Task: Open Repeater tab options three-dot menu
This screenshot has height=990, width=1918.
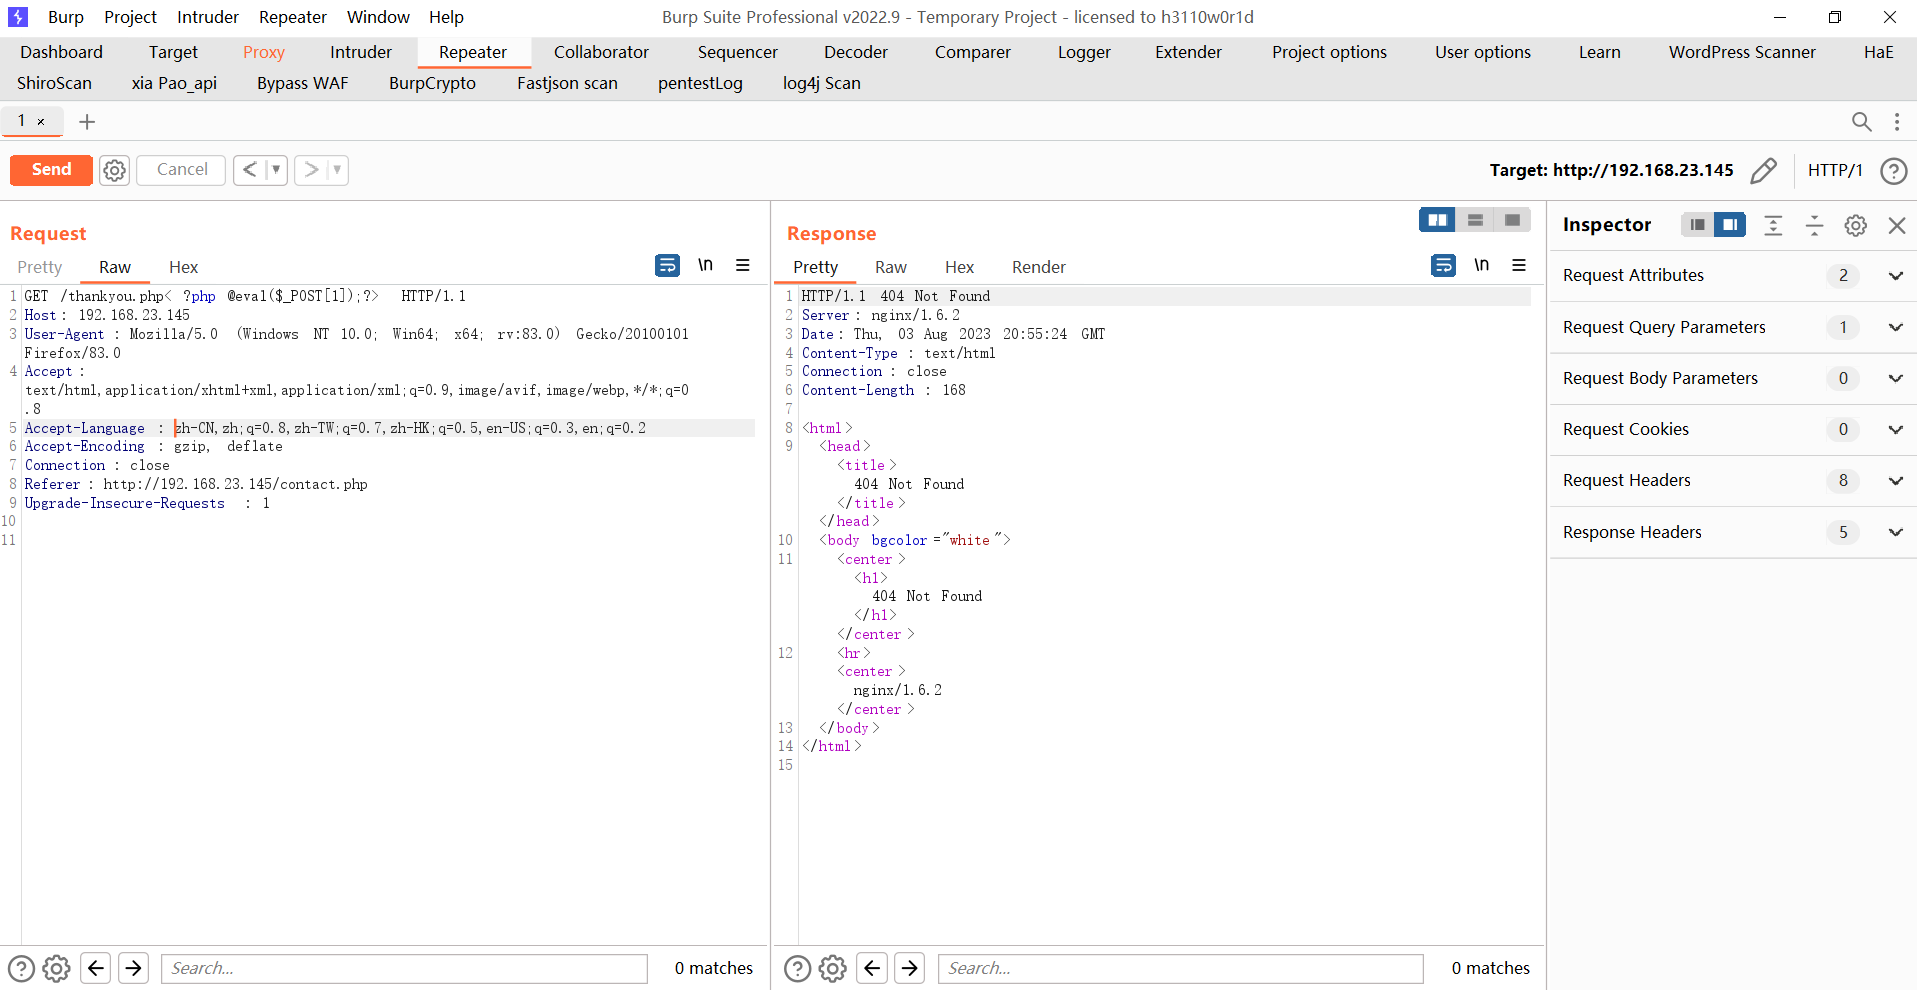Action: coord(1897,122)
